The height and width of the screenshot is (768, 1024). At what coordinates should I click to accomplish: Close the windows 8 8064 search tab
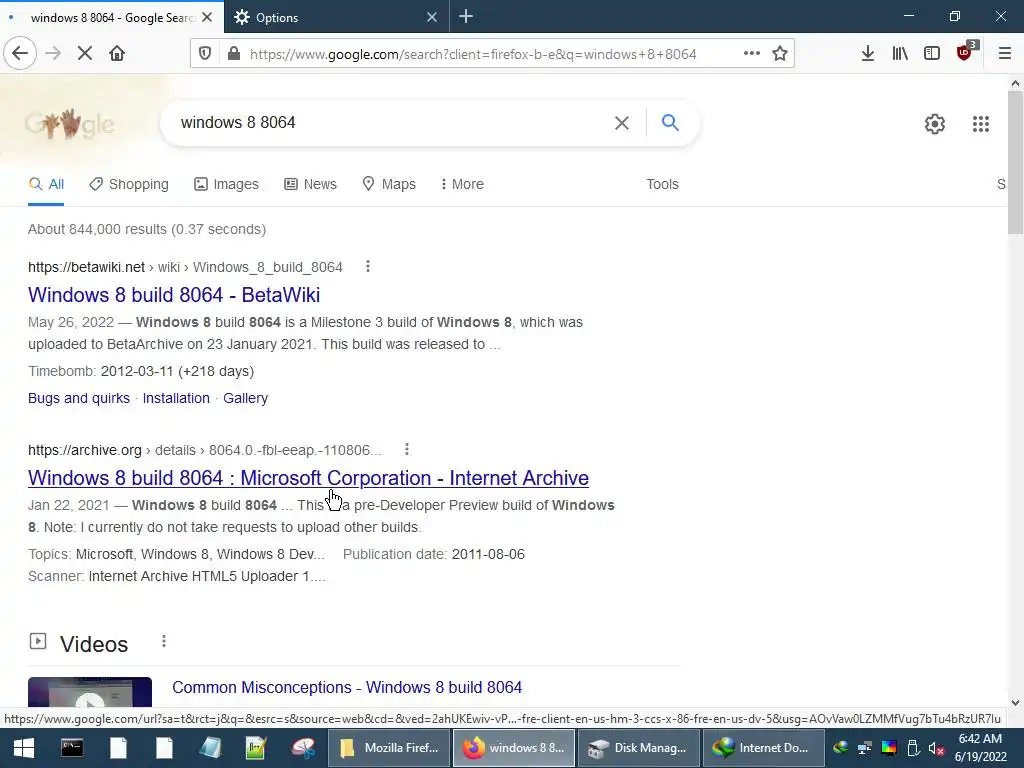pyautogui.click(x=207, y=18)
